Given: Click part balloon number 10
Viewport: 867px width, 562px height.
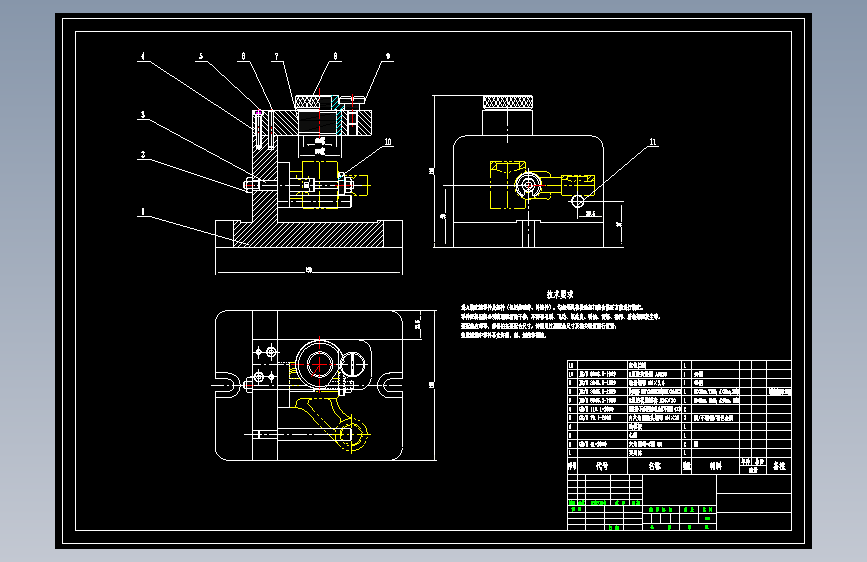Looking at the screenshot, I should point(388,142).
